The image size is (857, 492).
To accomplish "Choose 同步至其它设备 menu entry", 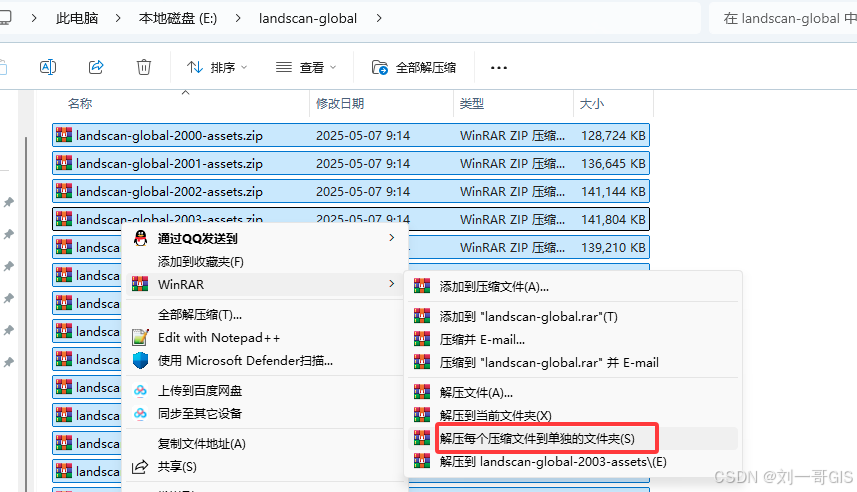I will pos(265,413).
